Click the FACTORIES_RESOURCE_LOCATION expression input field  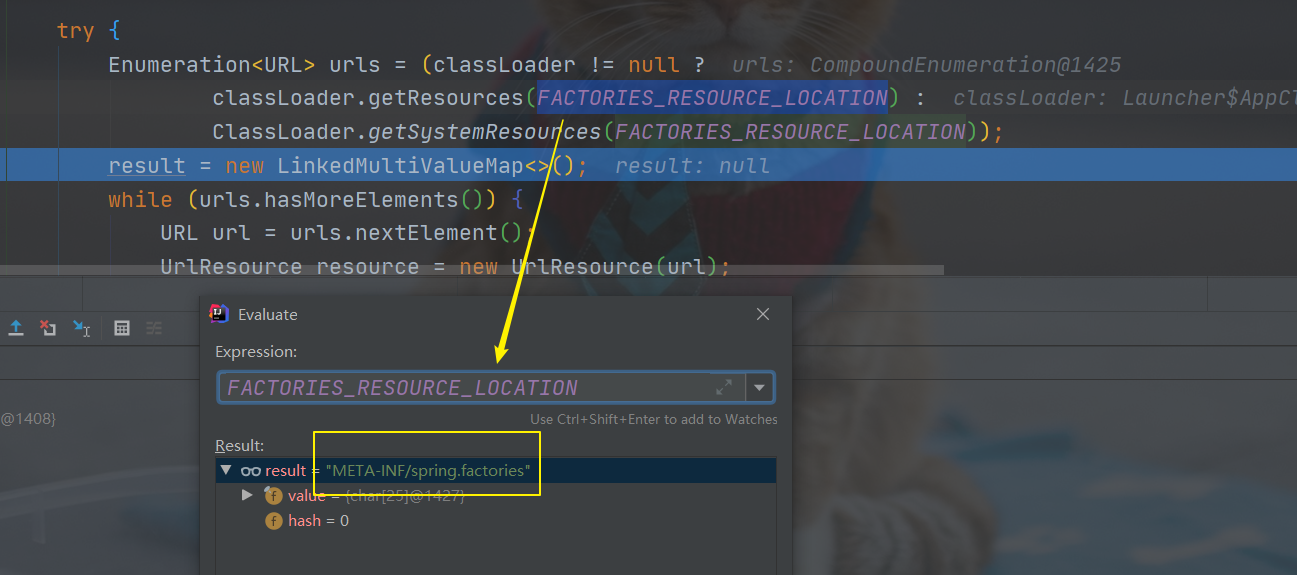point(480,387)
